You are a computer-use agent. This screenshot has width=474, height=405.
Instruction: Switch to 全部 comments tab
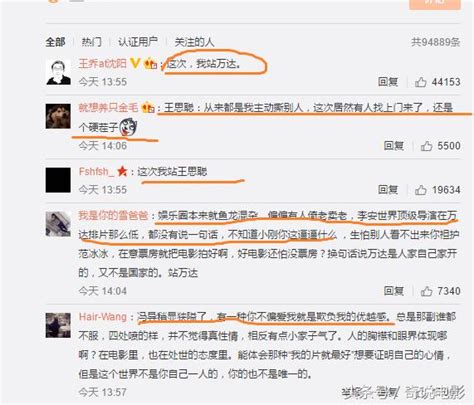pyautogui.click(x=55, y=42)
